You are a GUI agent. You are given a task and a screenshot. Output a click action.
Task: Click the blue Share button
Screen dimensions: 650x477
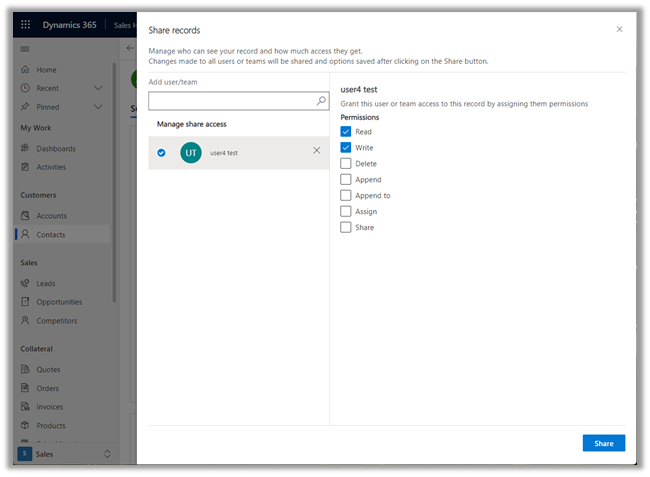pyautogui.click(x=603, y=443)
